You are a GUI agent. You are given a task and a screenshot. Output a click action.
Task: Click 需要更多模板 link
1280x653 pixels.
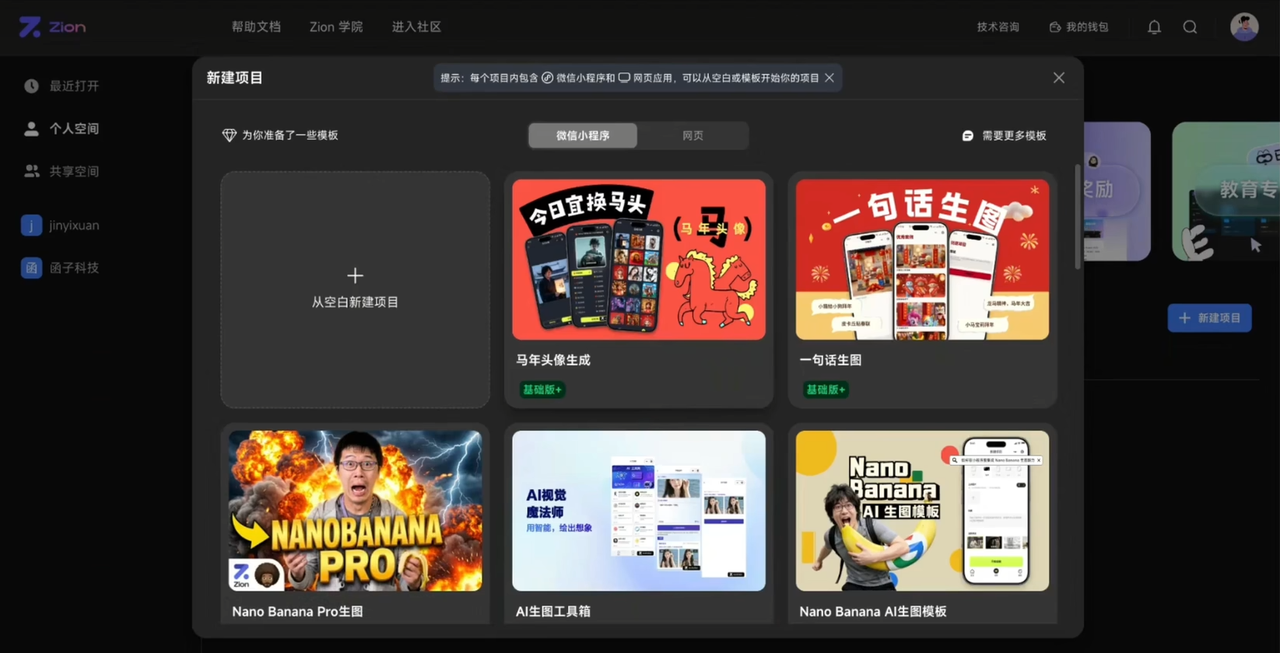pos(1014,135)
